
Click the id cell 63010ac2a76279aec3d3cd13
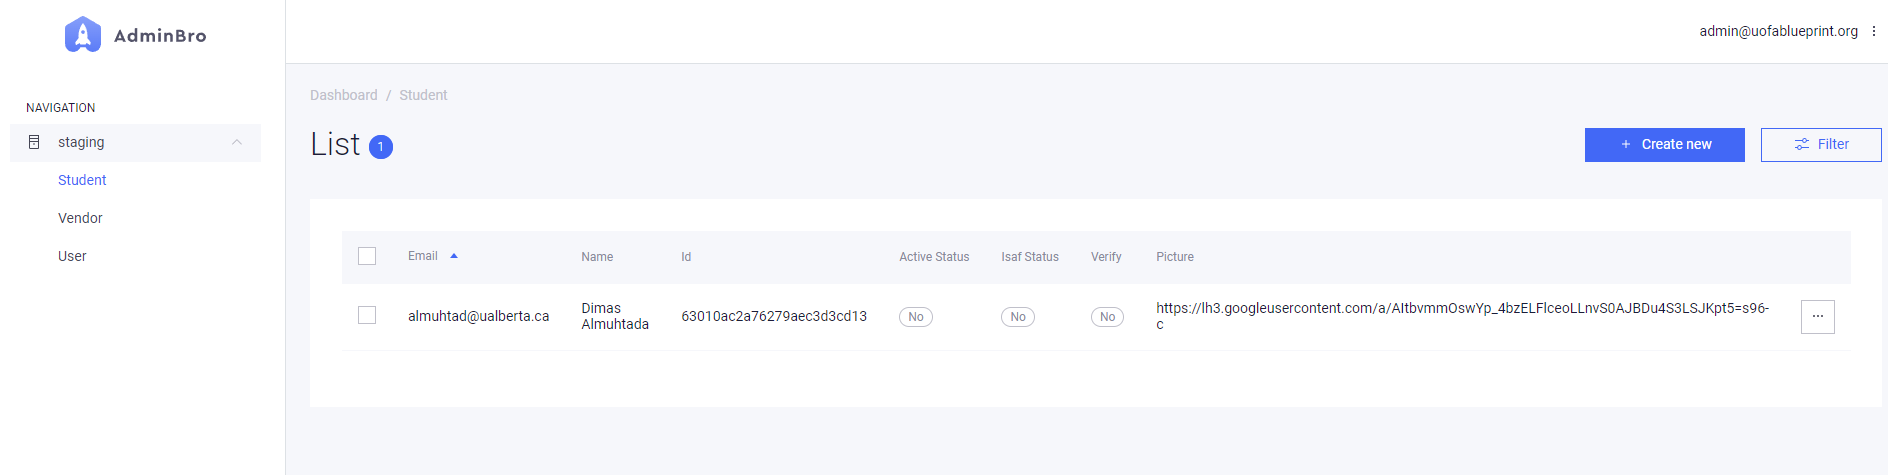(x=774, y=316)
